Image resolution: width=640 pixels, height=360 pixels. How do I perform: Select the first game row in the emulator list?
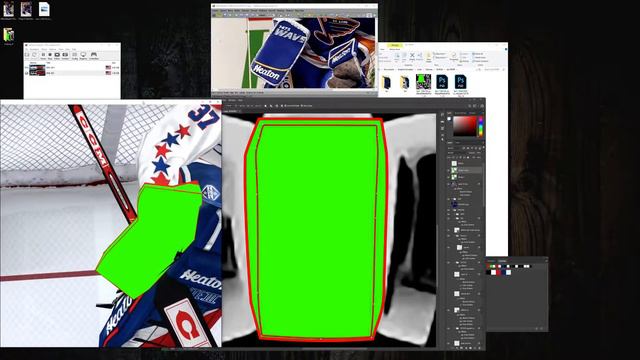(72, 67)
